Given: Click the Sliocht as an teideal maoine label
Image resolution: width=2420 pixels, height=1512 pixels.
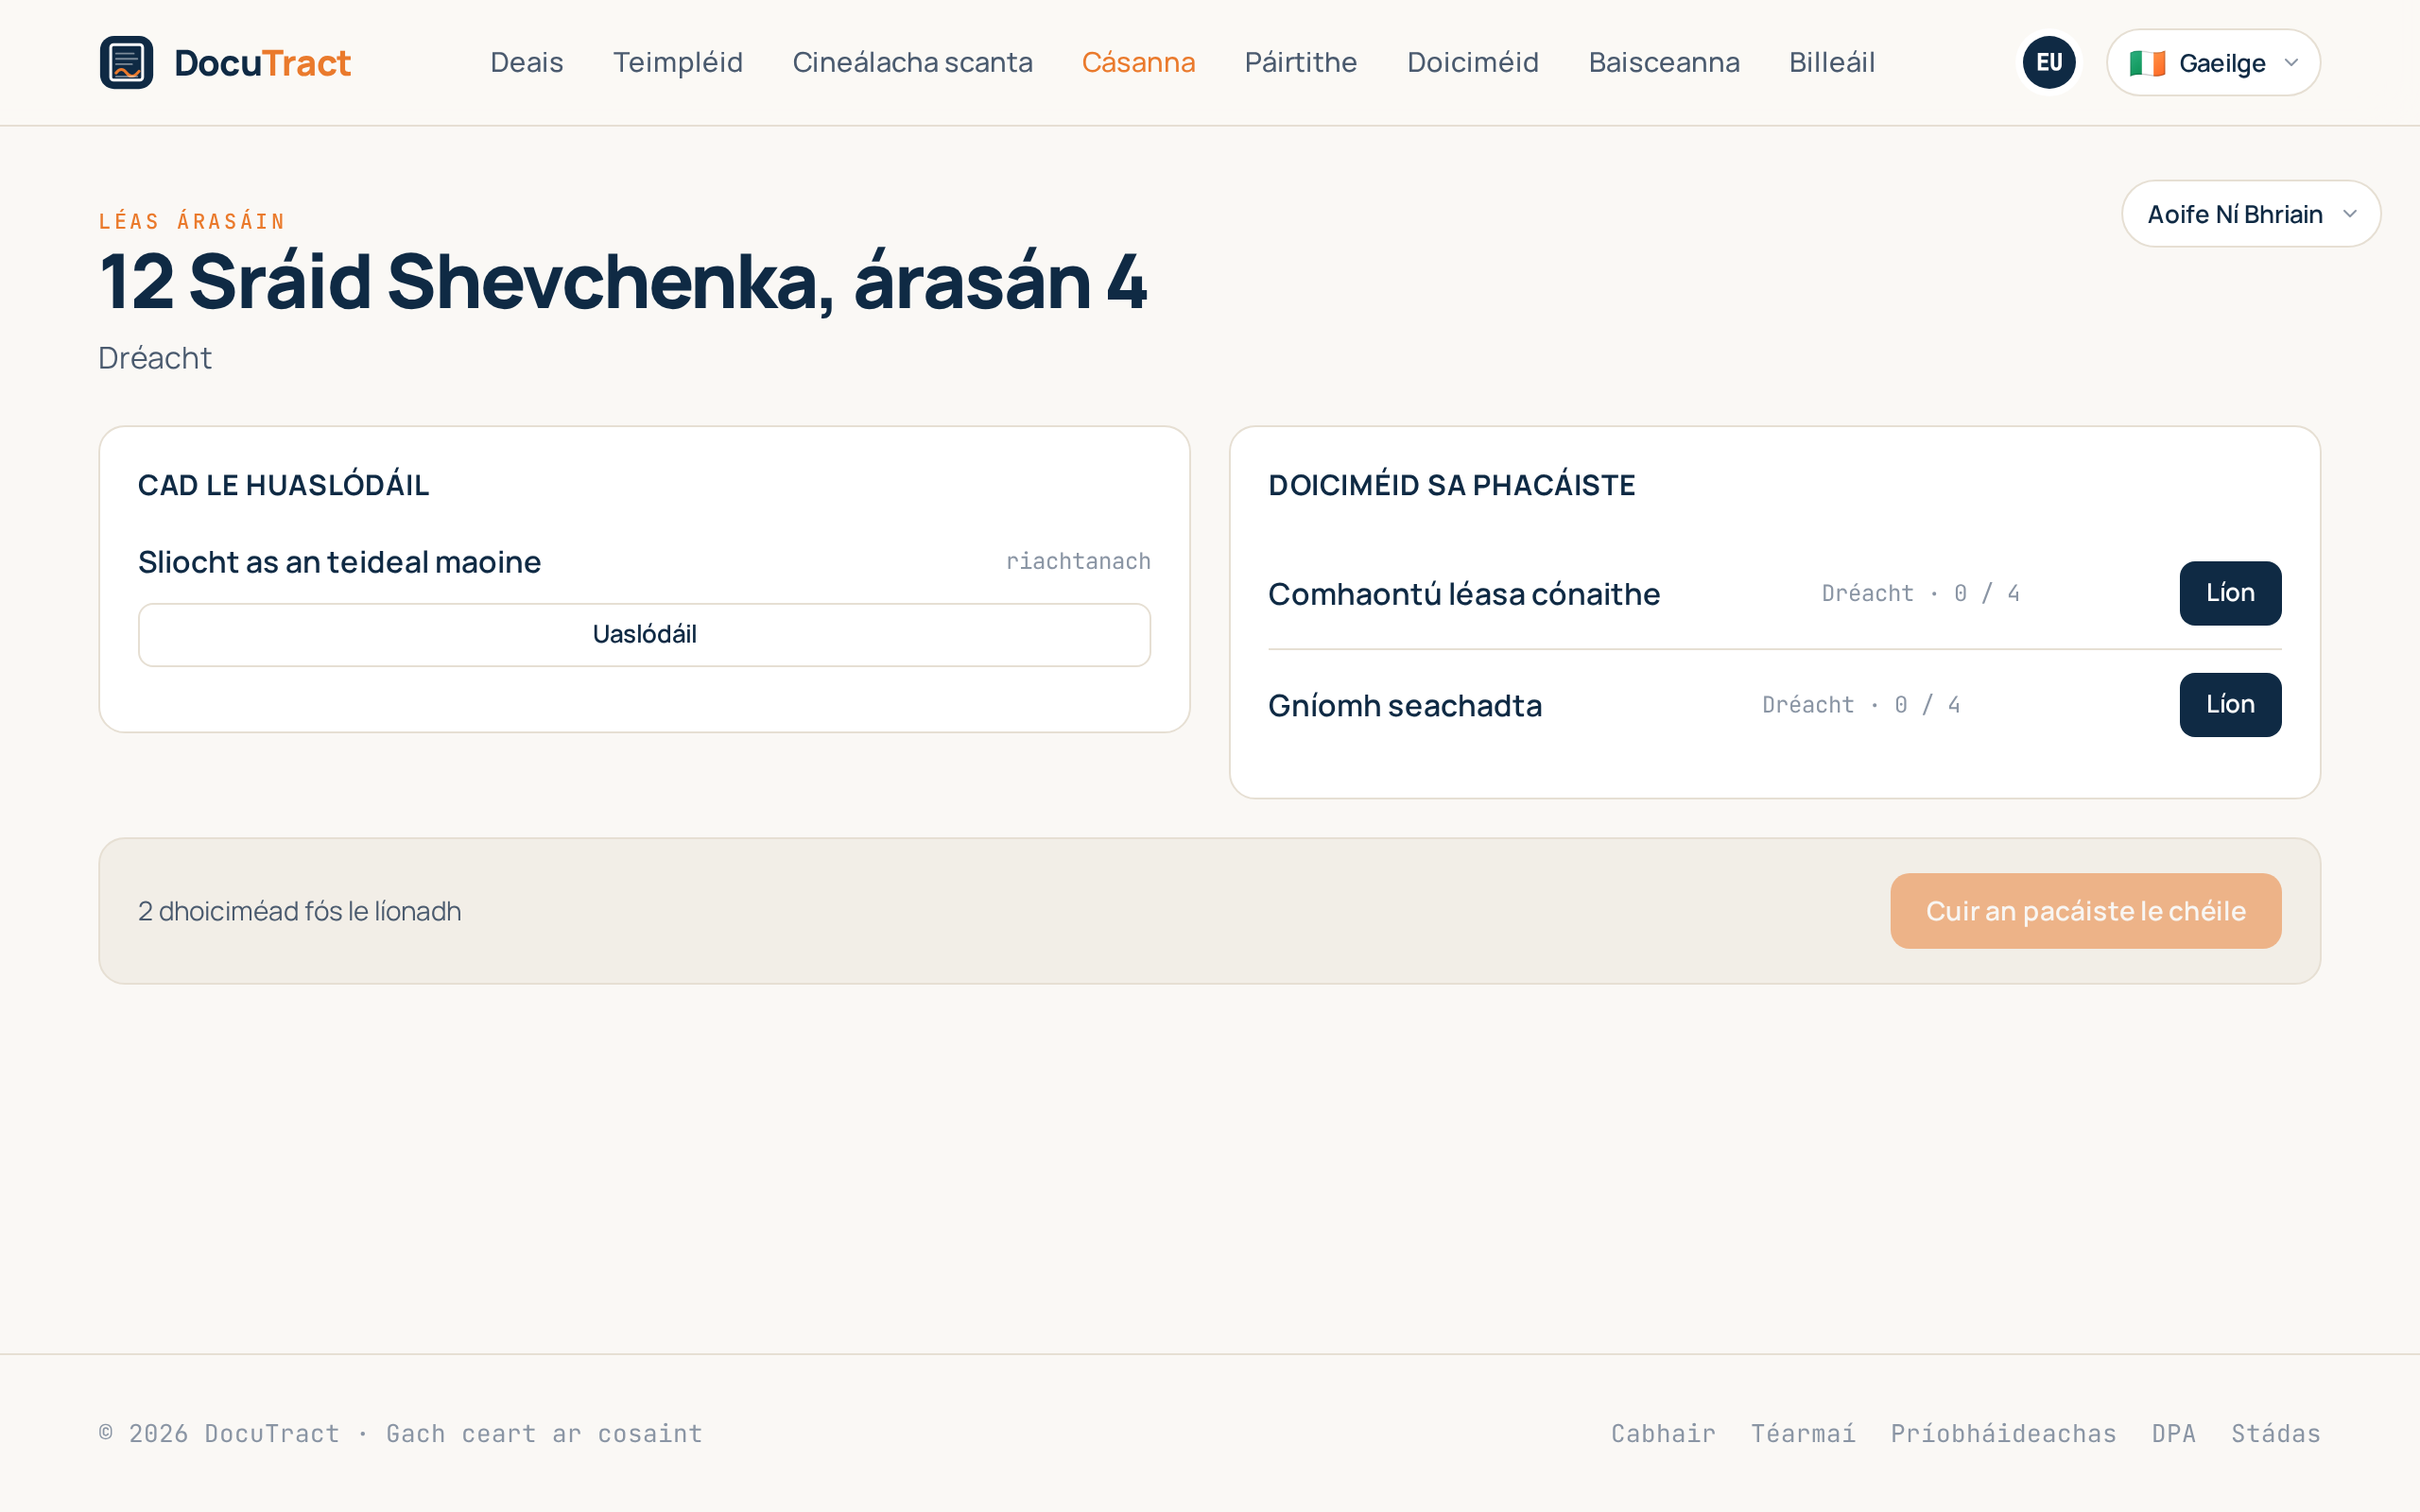Looking at the screenshot, I should coord(339,562).
